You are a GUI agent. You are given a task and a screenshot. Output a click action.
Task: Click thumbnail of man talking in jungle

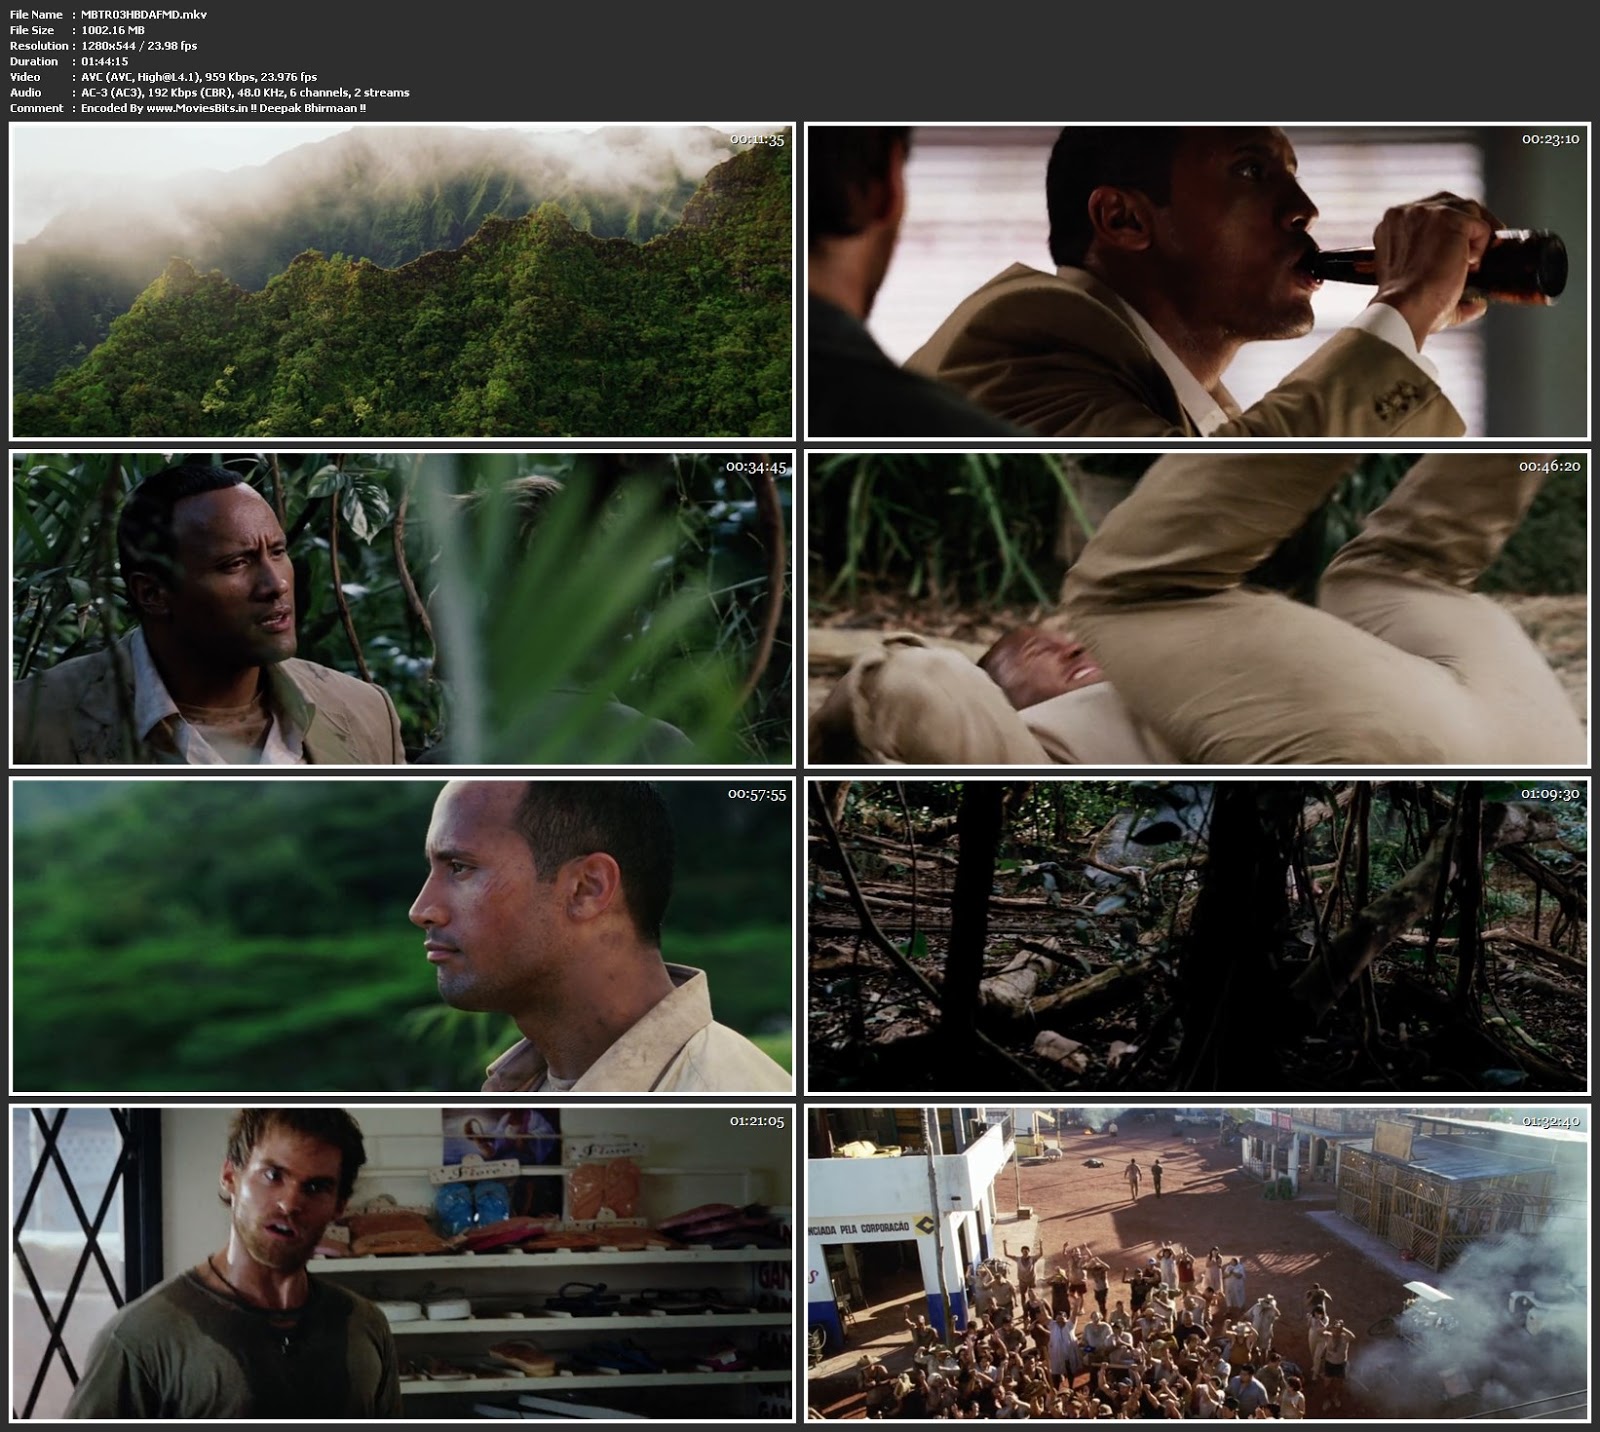pyautogui.click(x=401, y=609)
